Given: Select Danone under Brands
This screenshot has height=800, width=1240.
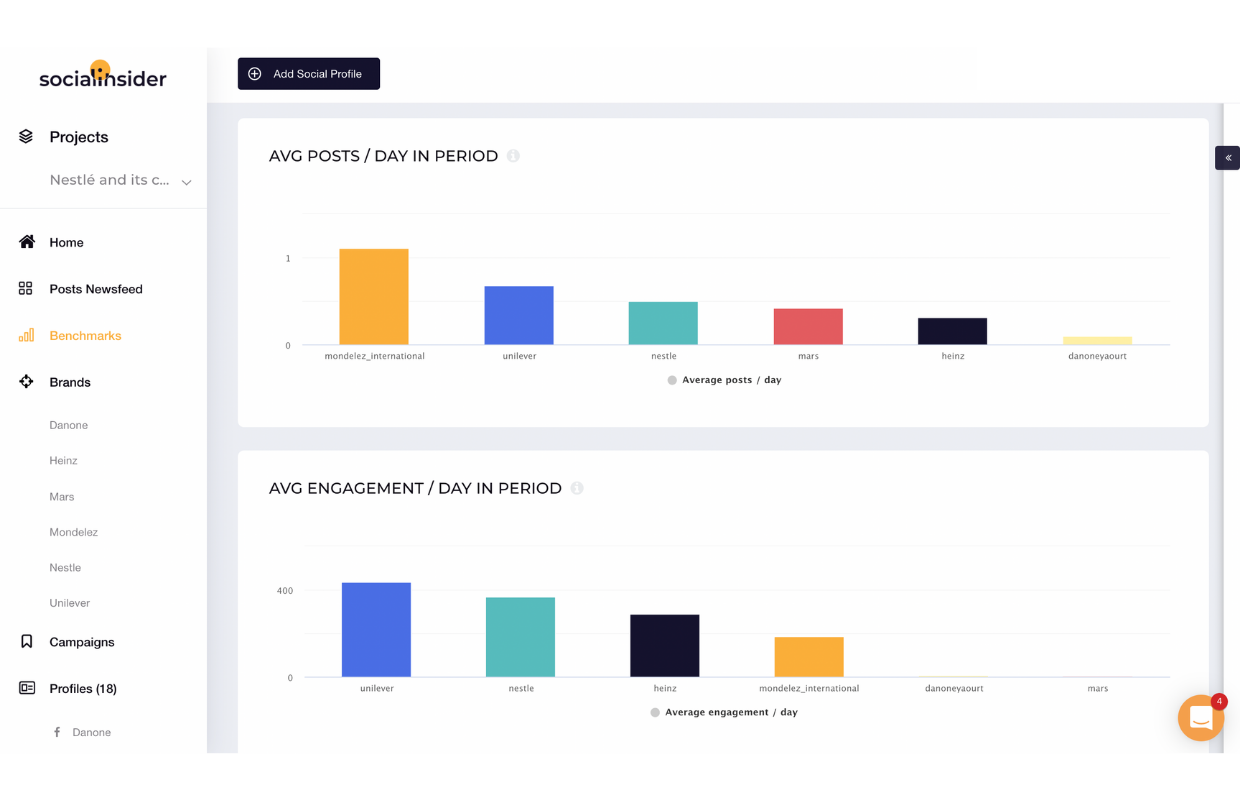Looking at the screenshot, I should (x=69, y=425).
